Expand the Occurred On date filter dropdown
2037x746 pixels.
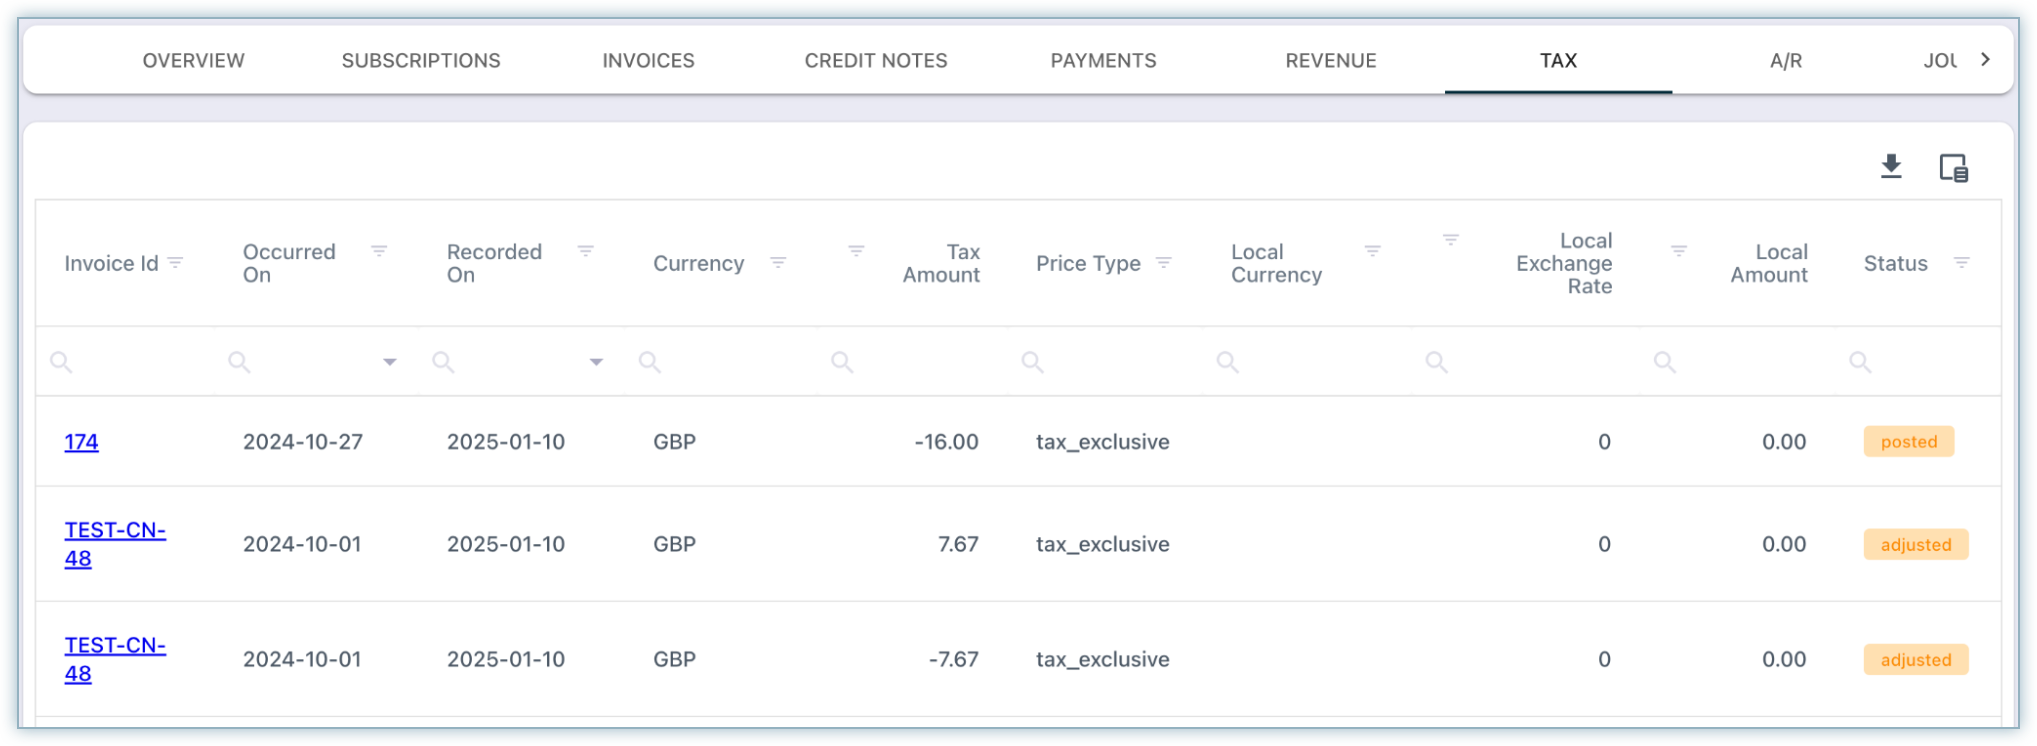click(x=390, y=362)
